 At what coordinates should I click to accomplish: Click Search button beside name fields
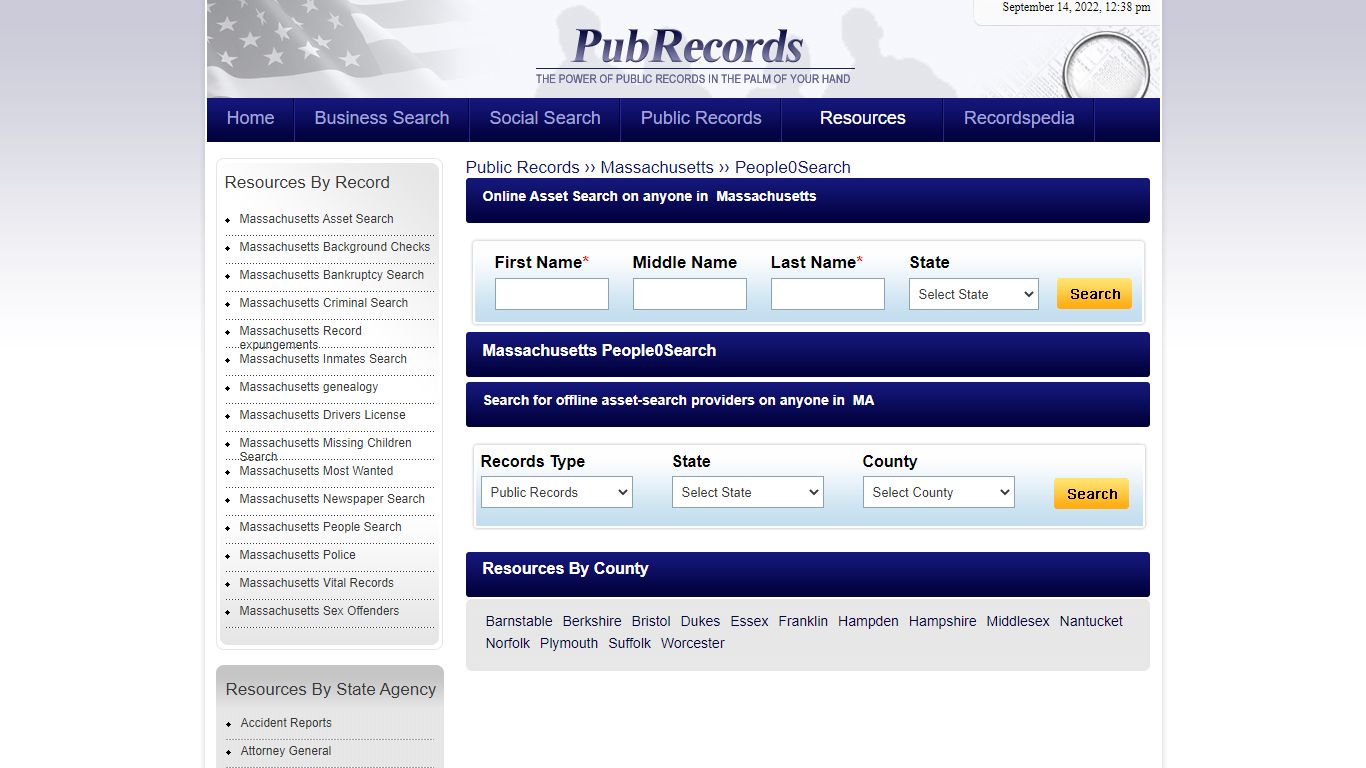click(x=1095, y=294)
